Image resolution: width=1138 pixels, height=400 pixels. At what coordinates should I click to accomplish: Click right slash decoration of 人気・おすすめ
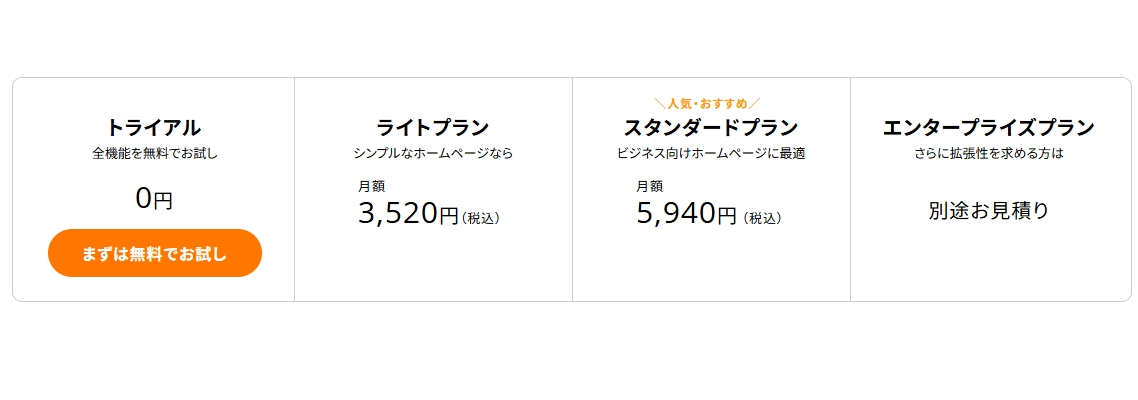point(755,102)
